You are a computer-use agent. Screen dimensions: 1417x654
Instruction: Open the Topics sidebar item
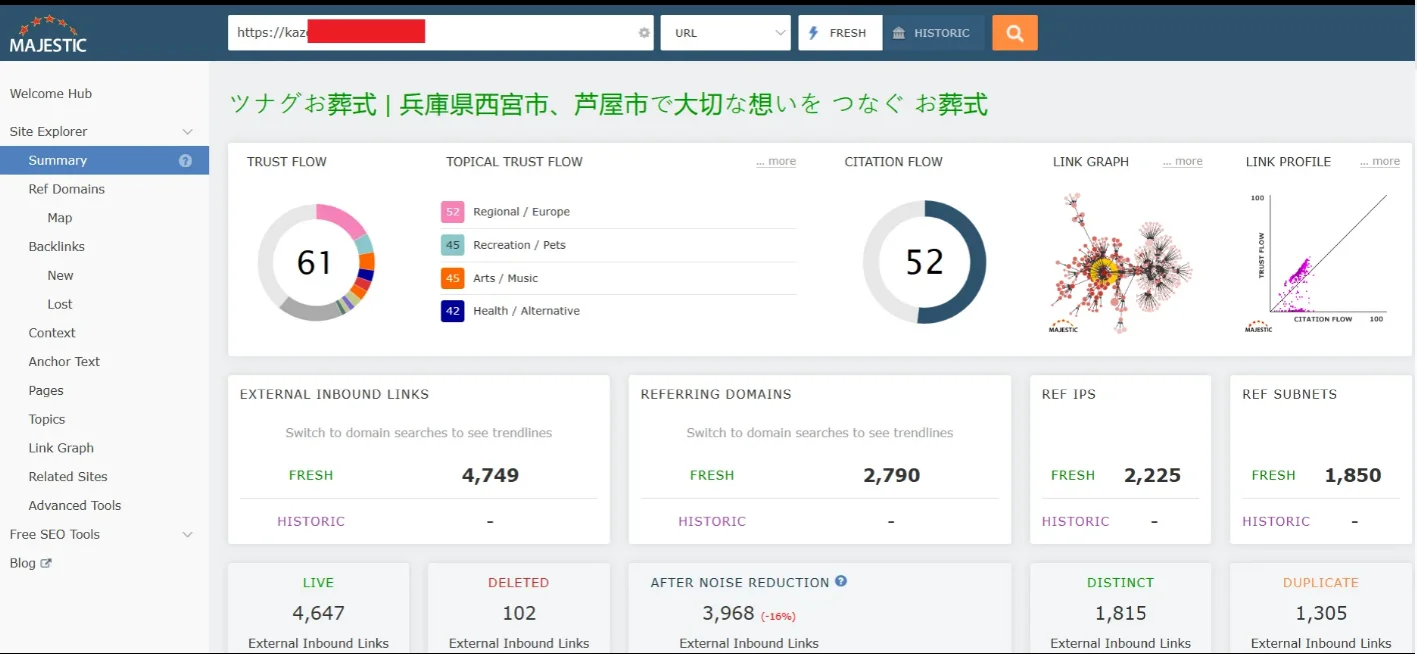(47, 419)
